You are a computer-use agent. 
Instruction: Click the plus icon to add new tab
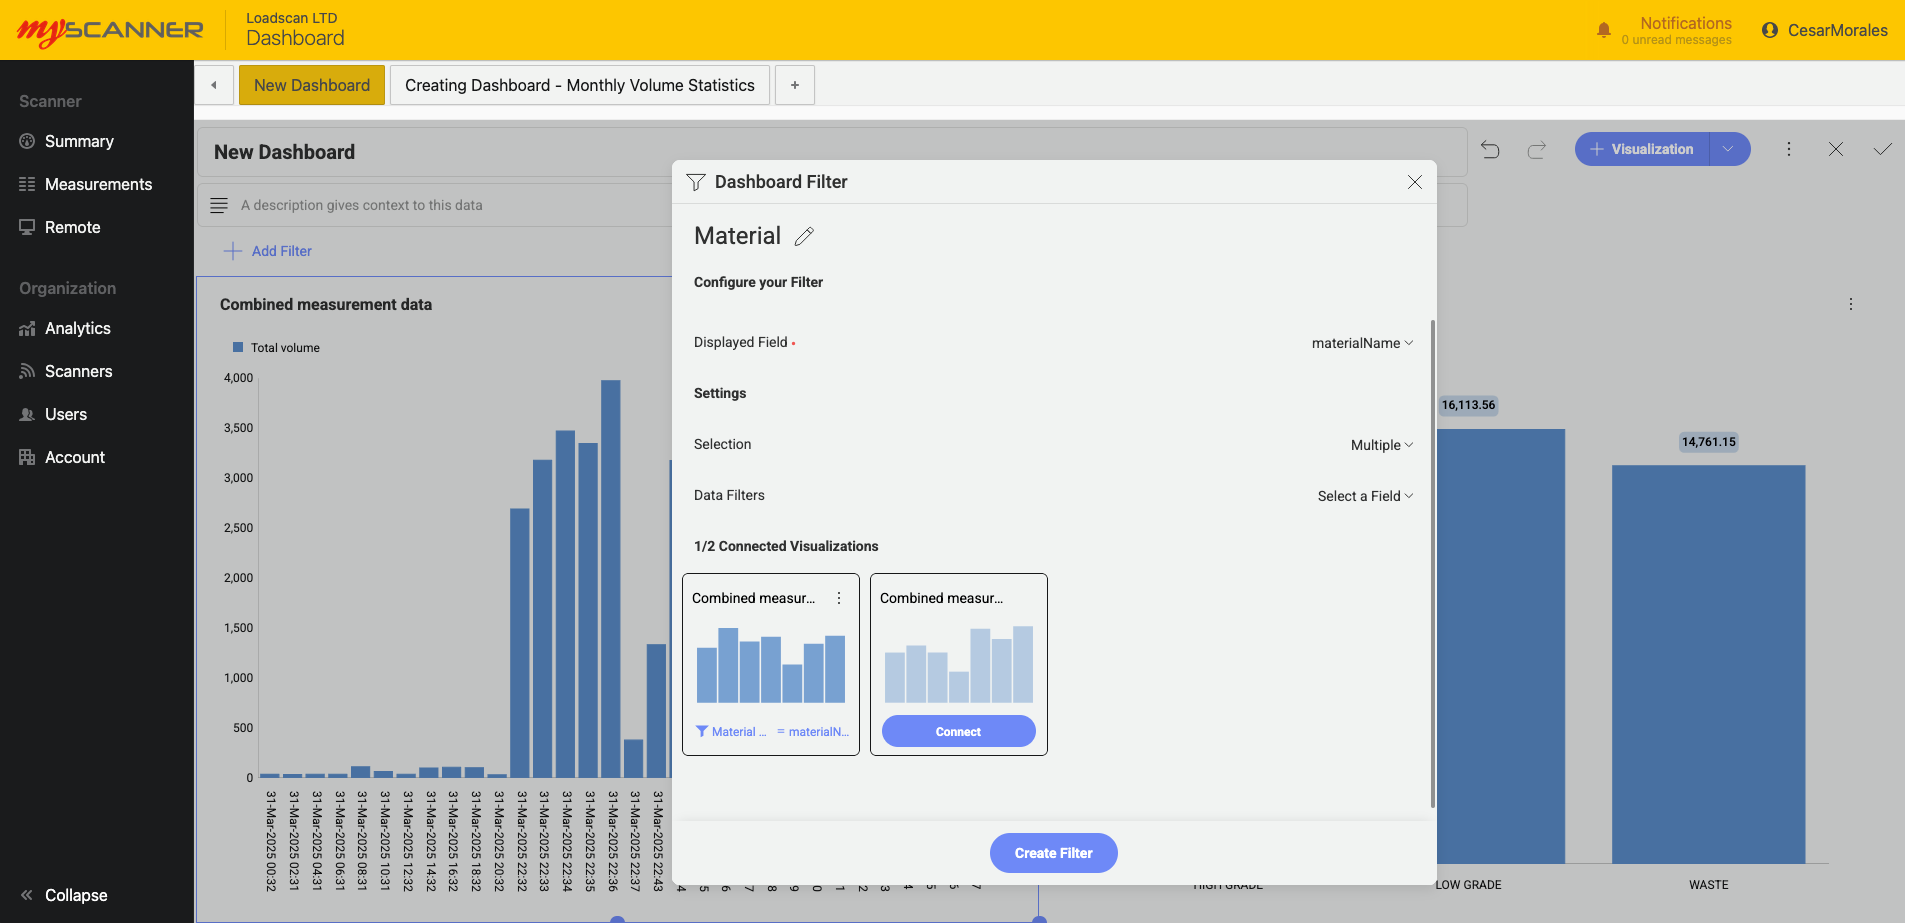point(795,85)
